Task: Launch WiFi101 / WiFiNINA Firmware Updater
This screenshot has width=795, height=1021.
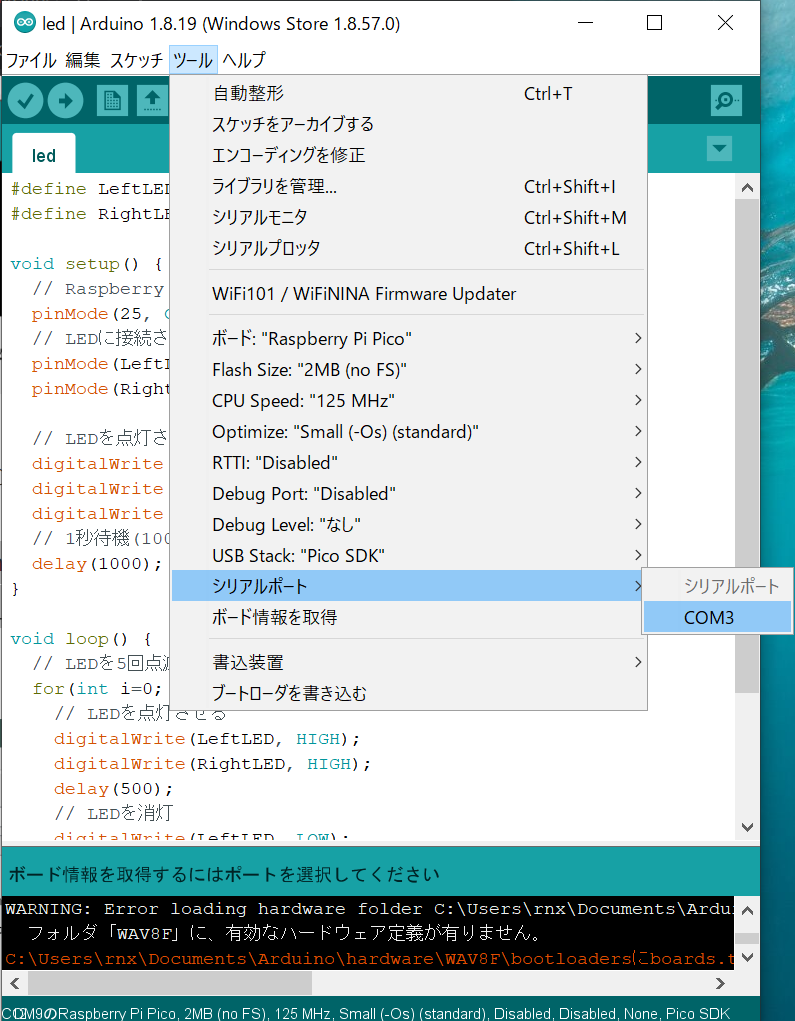Action: [x=409, y=294]
